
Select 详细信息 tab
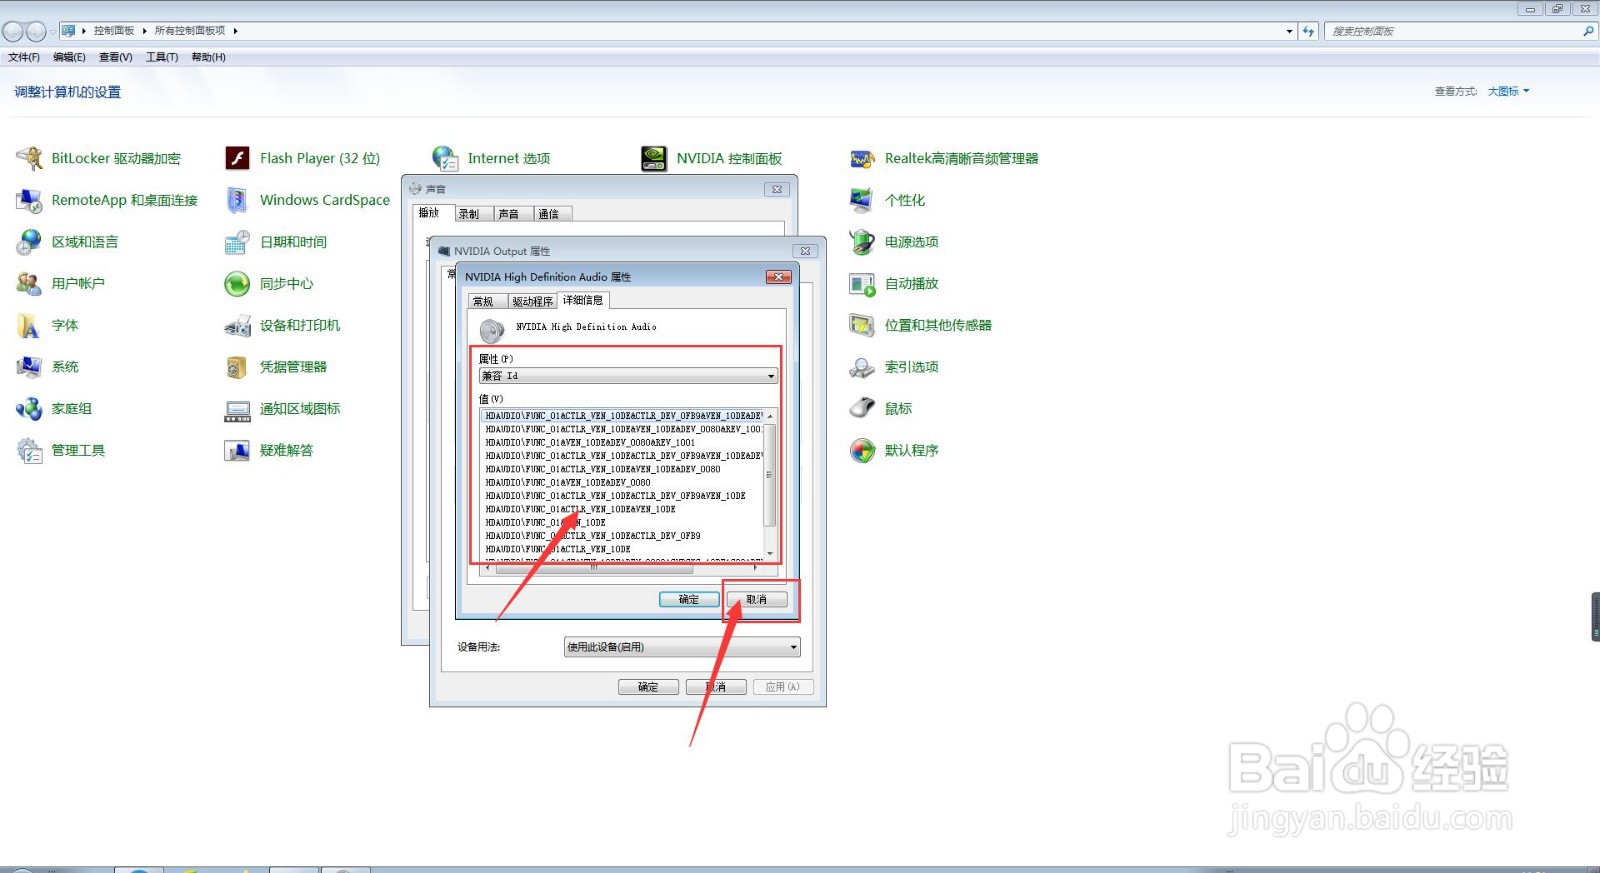[582, 300]
